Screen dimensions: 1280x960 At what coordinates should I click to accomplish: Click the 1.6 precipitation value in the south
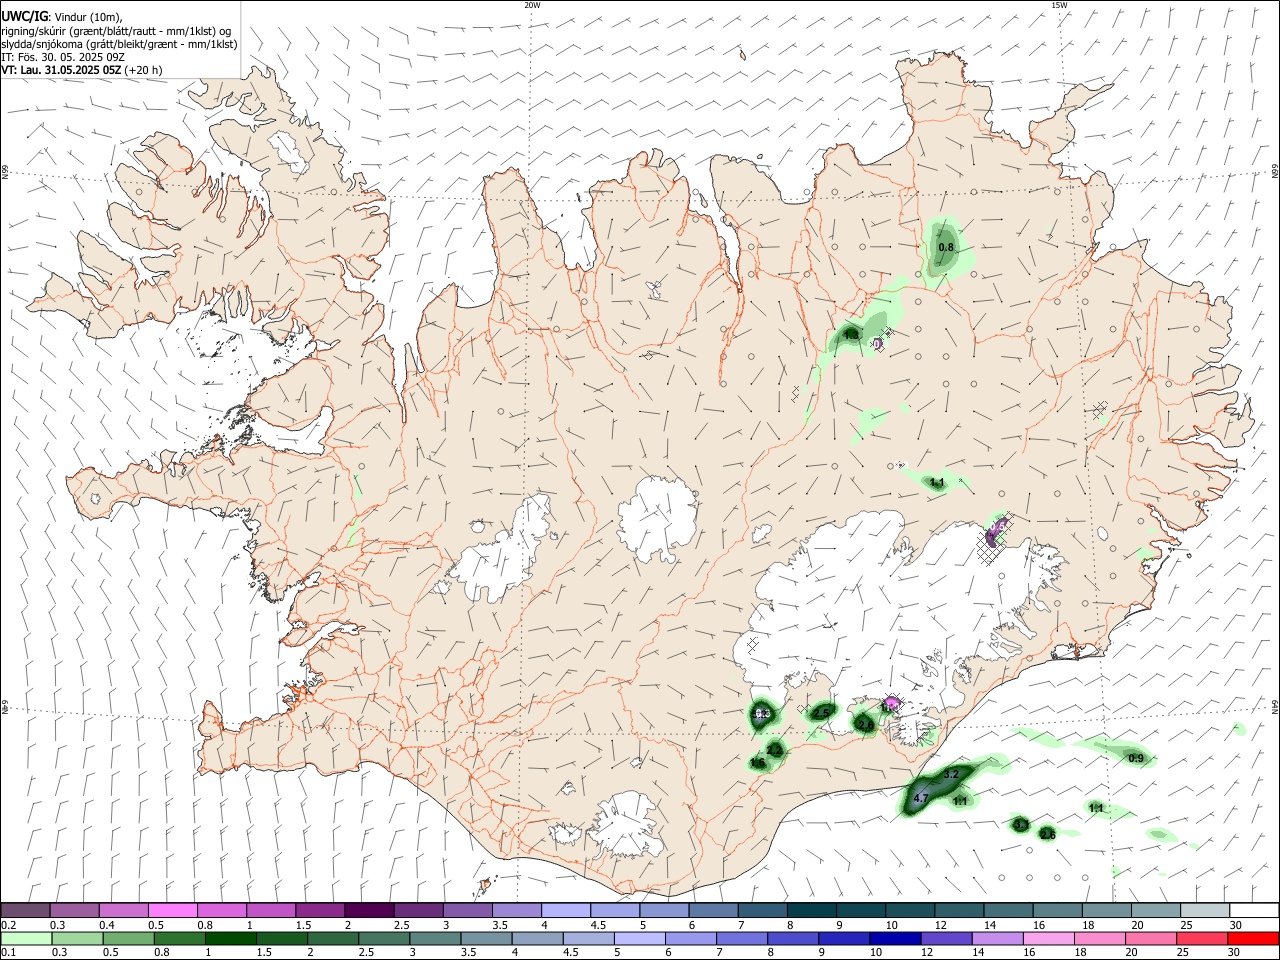(757, 763)
